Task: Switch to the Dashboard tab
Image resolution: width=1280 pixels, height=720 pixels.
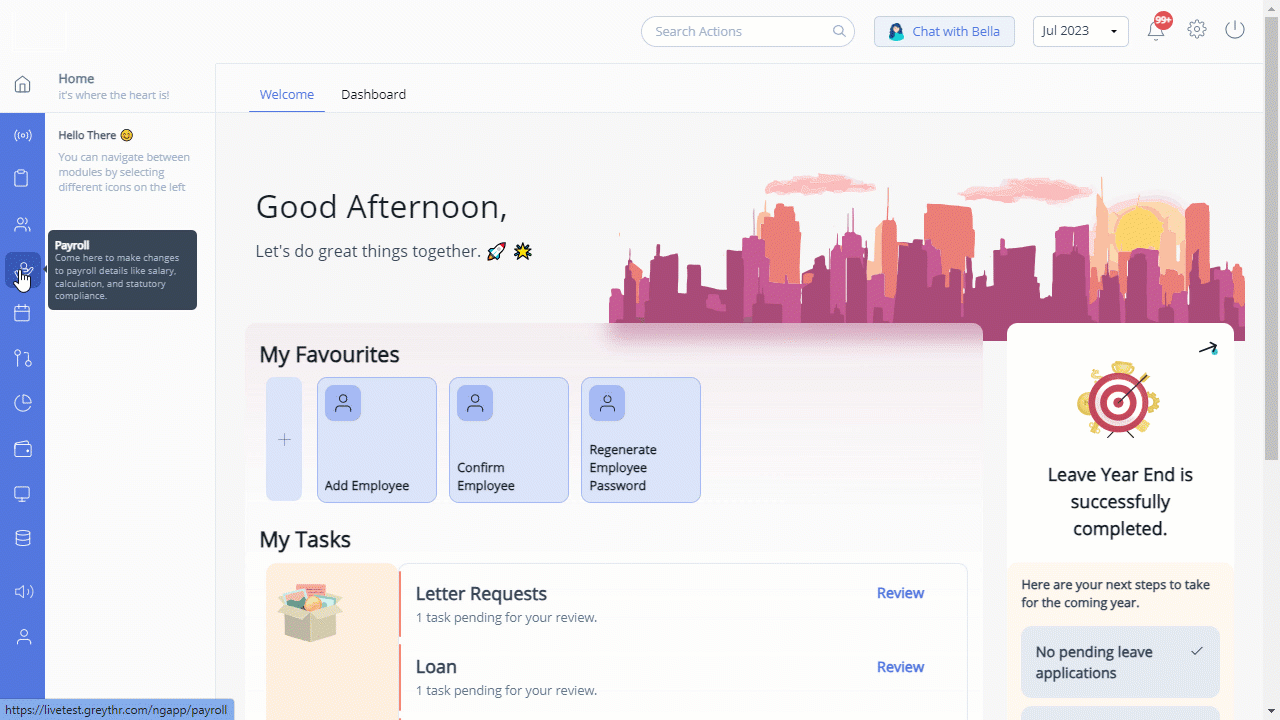Action: [x=373, y=94]
